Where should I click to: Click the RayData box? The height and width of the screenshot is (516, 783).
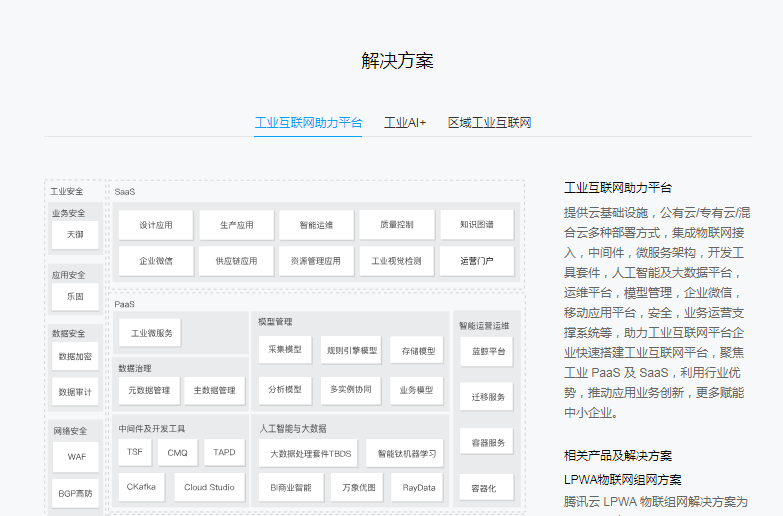[x=416, y=488]
